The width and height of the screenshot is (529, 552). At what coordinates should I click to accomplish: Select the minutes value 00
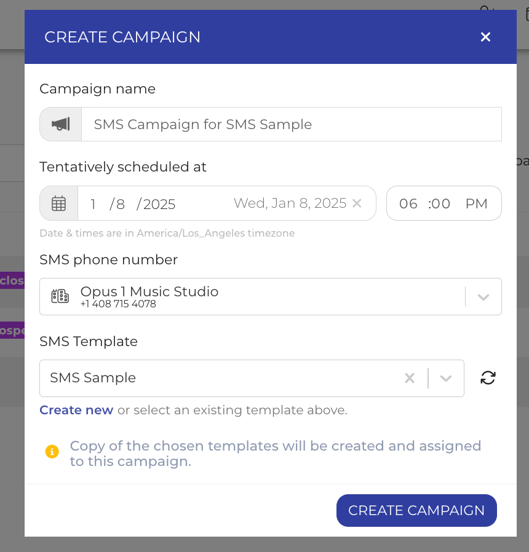click(441, 203)
